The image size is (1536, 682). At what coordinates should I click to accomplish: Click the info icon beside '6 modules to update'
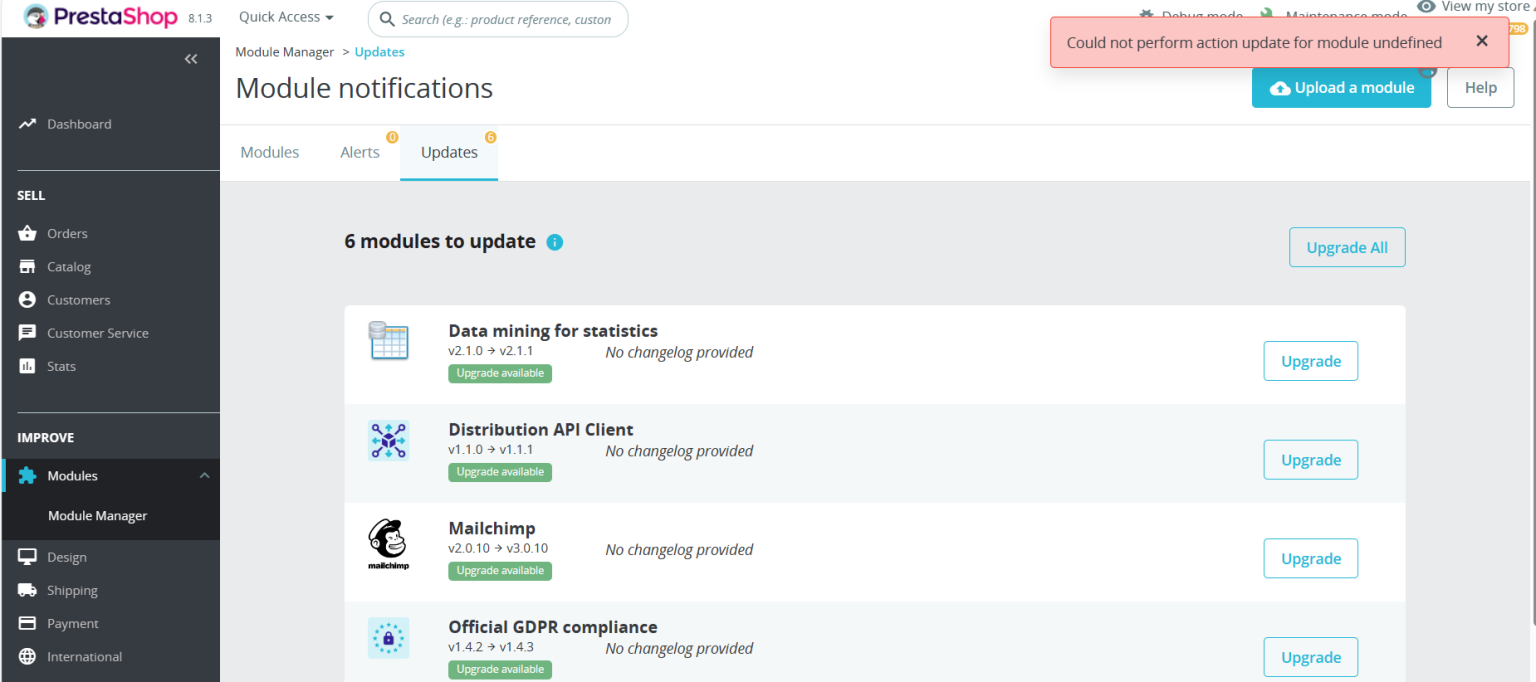click(555, 242)
